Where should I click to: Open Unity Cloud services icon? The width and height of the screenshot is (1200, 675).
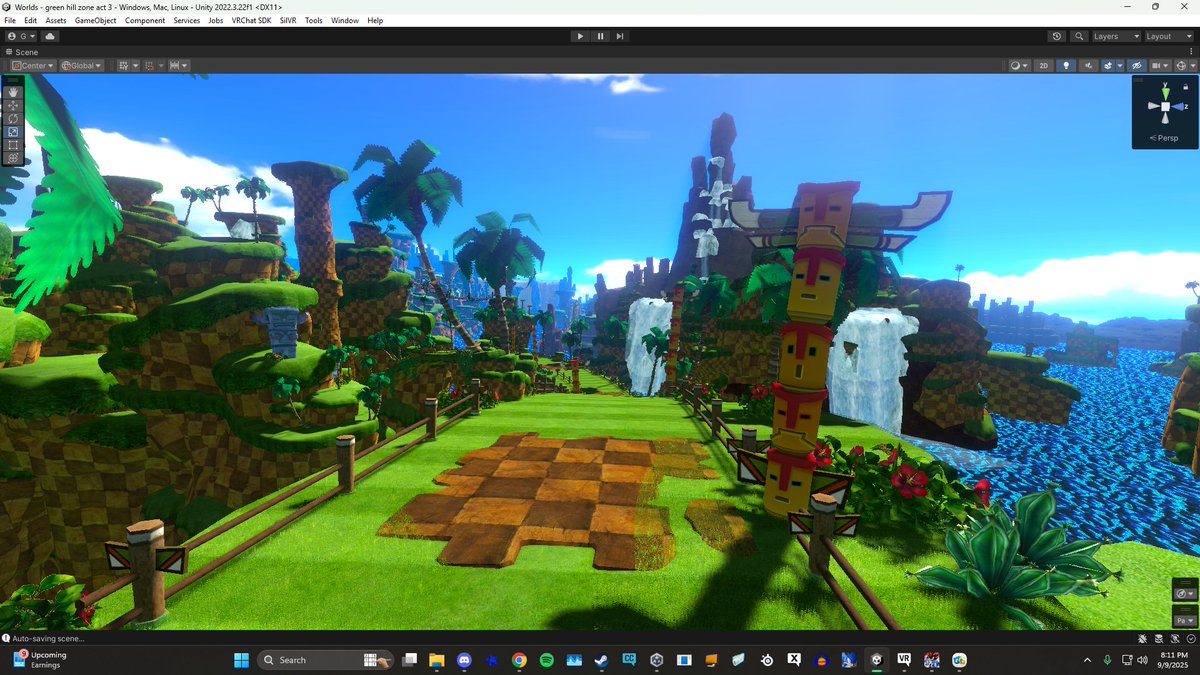50,36
